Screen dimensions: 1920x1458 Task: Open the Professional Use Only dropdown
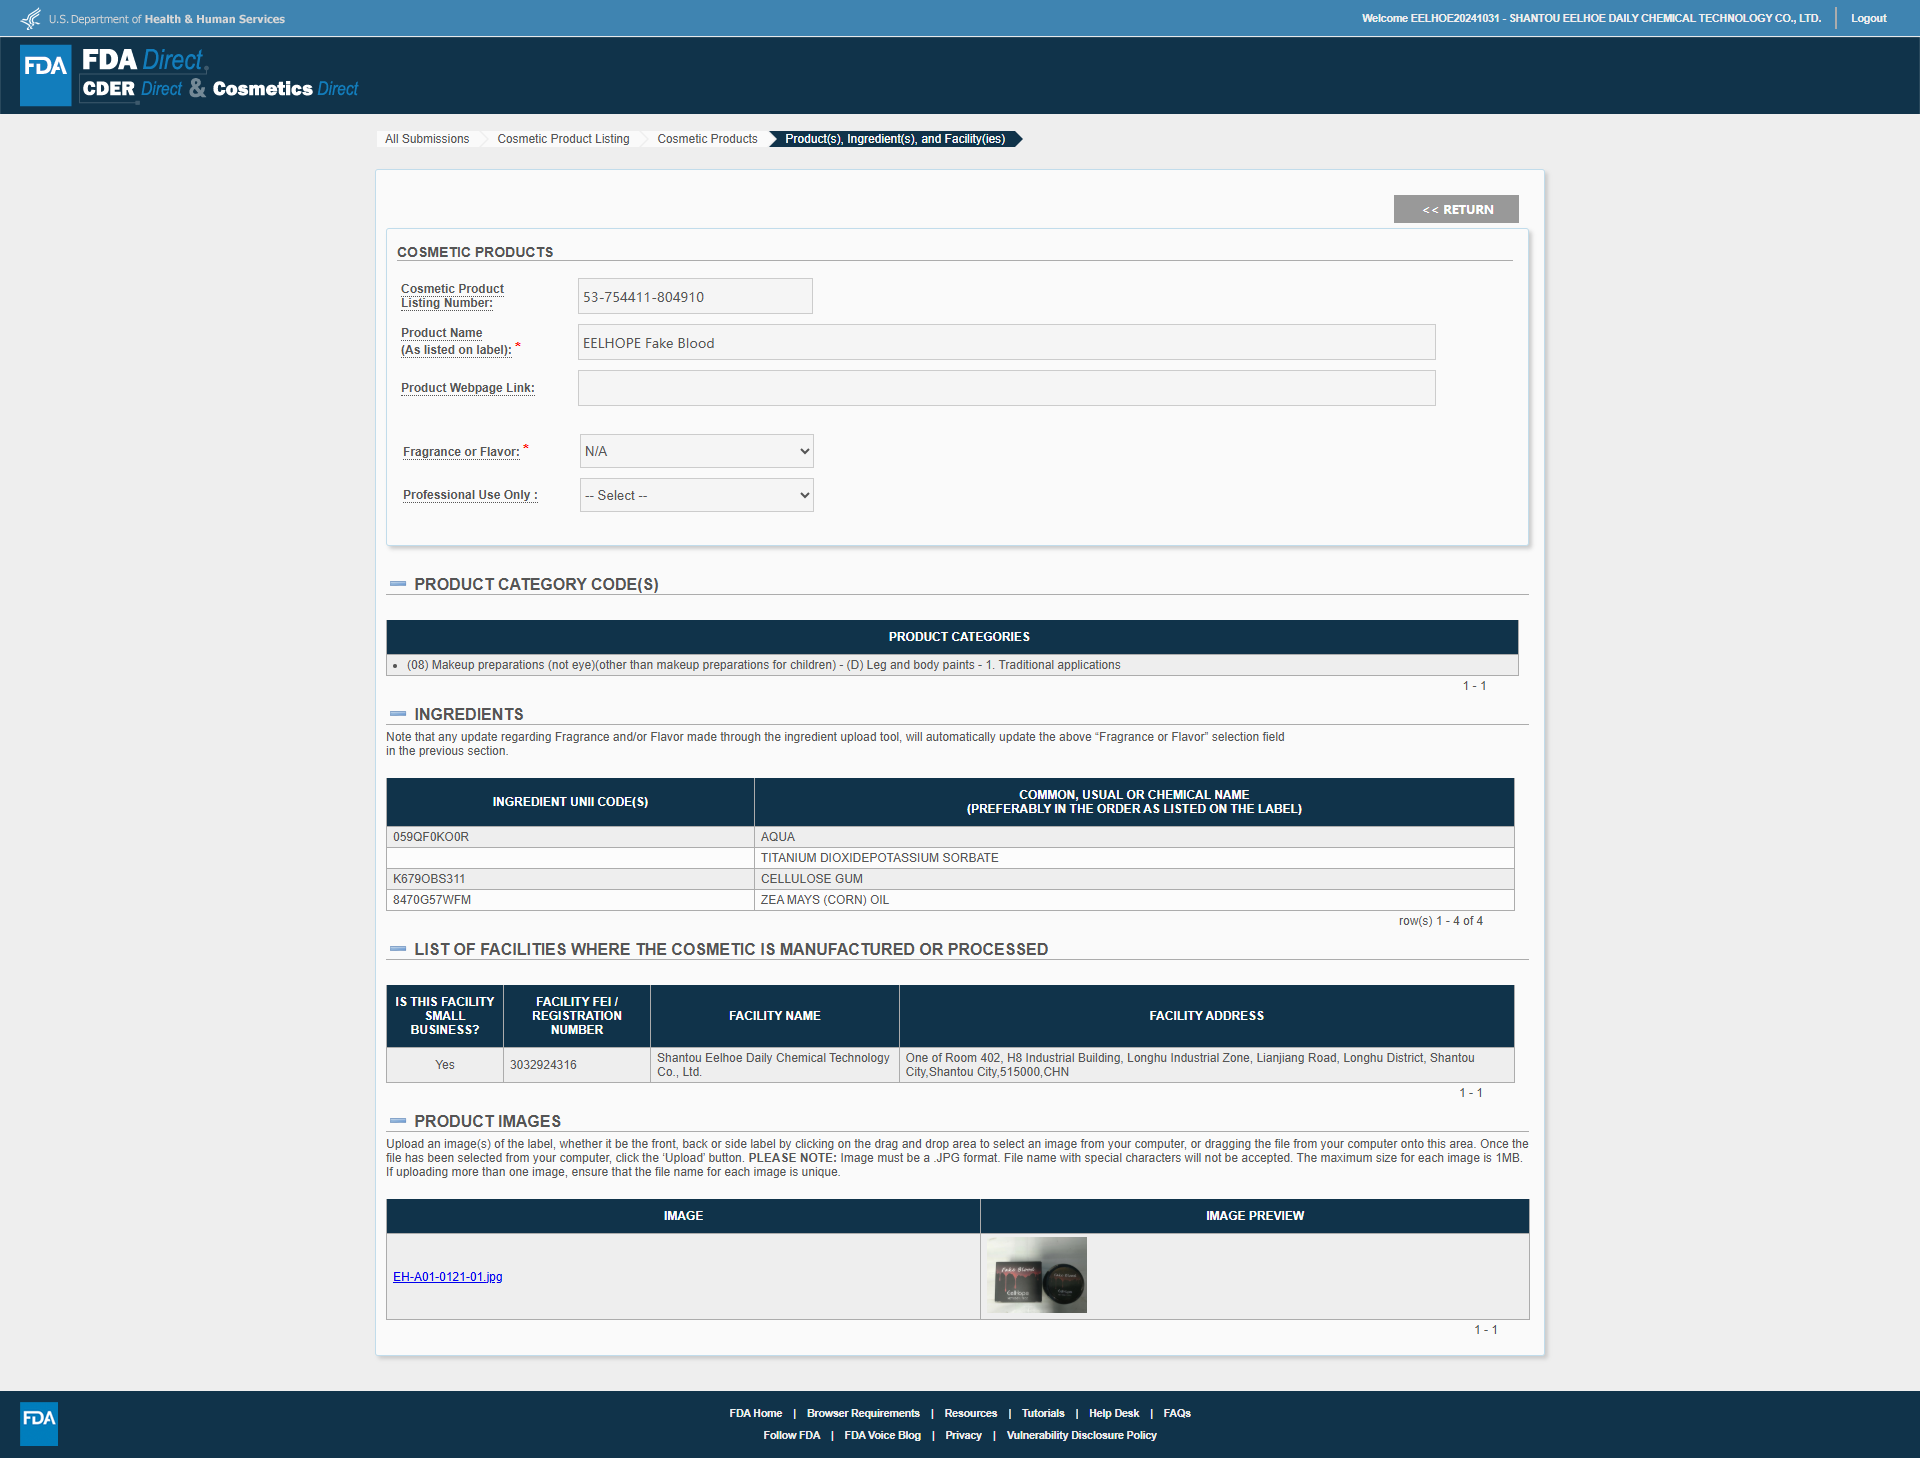pyautogui.click(x=697, y=495)
